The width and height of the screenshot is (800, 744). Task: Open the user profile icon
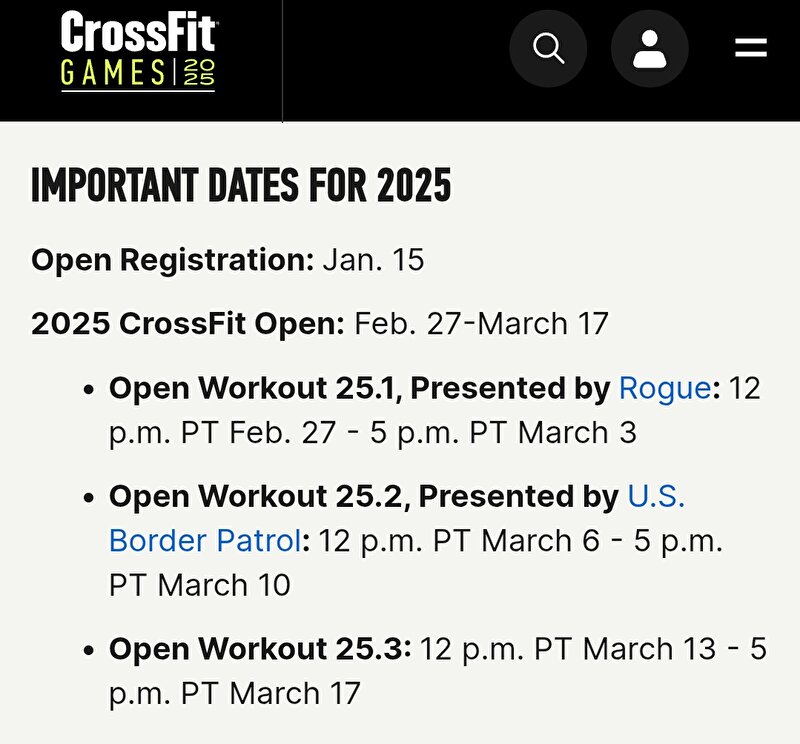pos(649,48)
